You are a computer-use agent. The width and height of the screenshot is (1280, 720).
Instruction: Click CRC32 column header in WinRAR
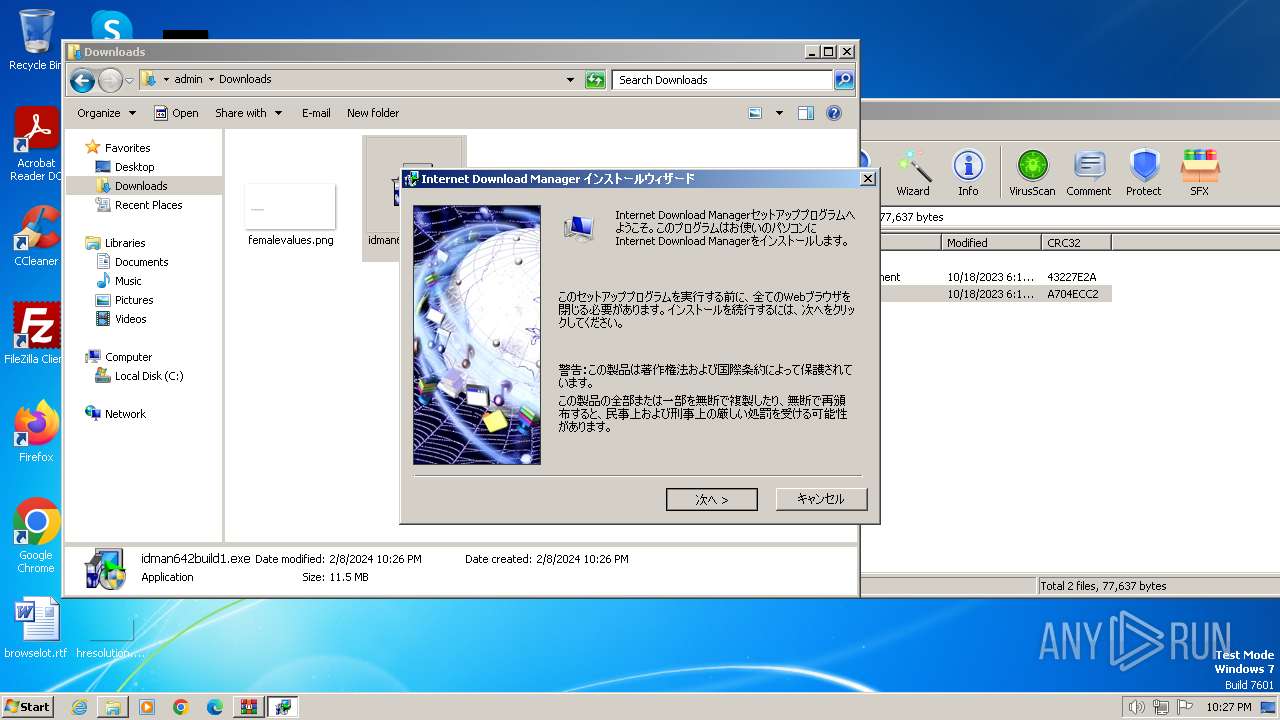point(1075,243)
